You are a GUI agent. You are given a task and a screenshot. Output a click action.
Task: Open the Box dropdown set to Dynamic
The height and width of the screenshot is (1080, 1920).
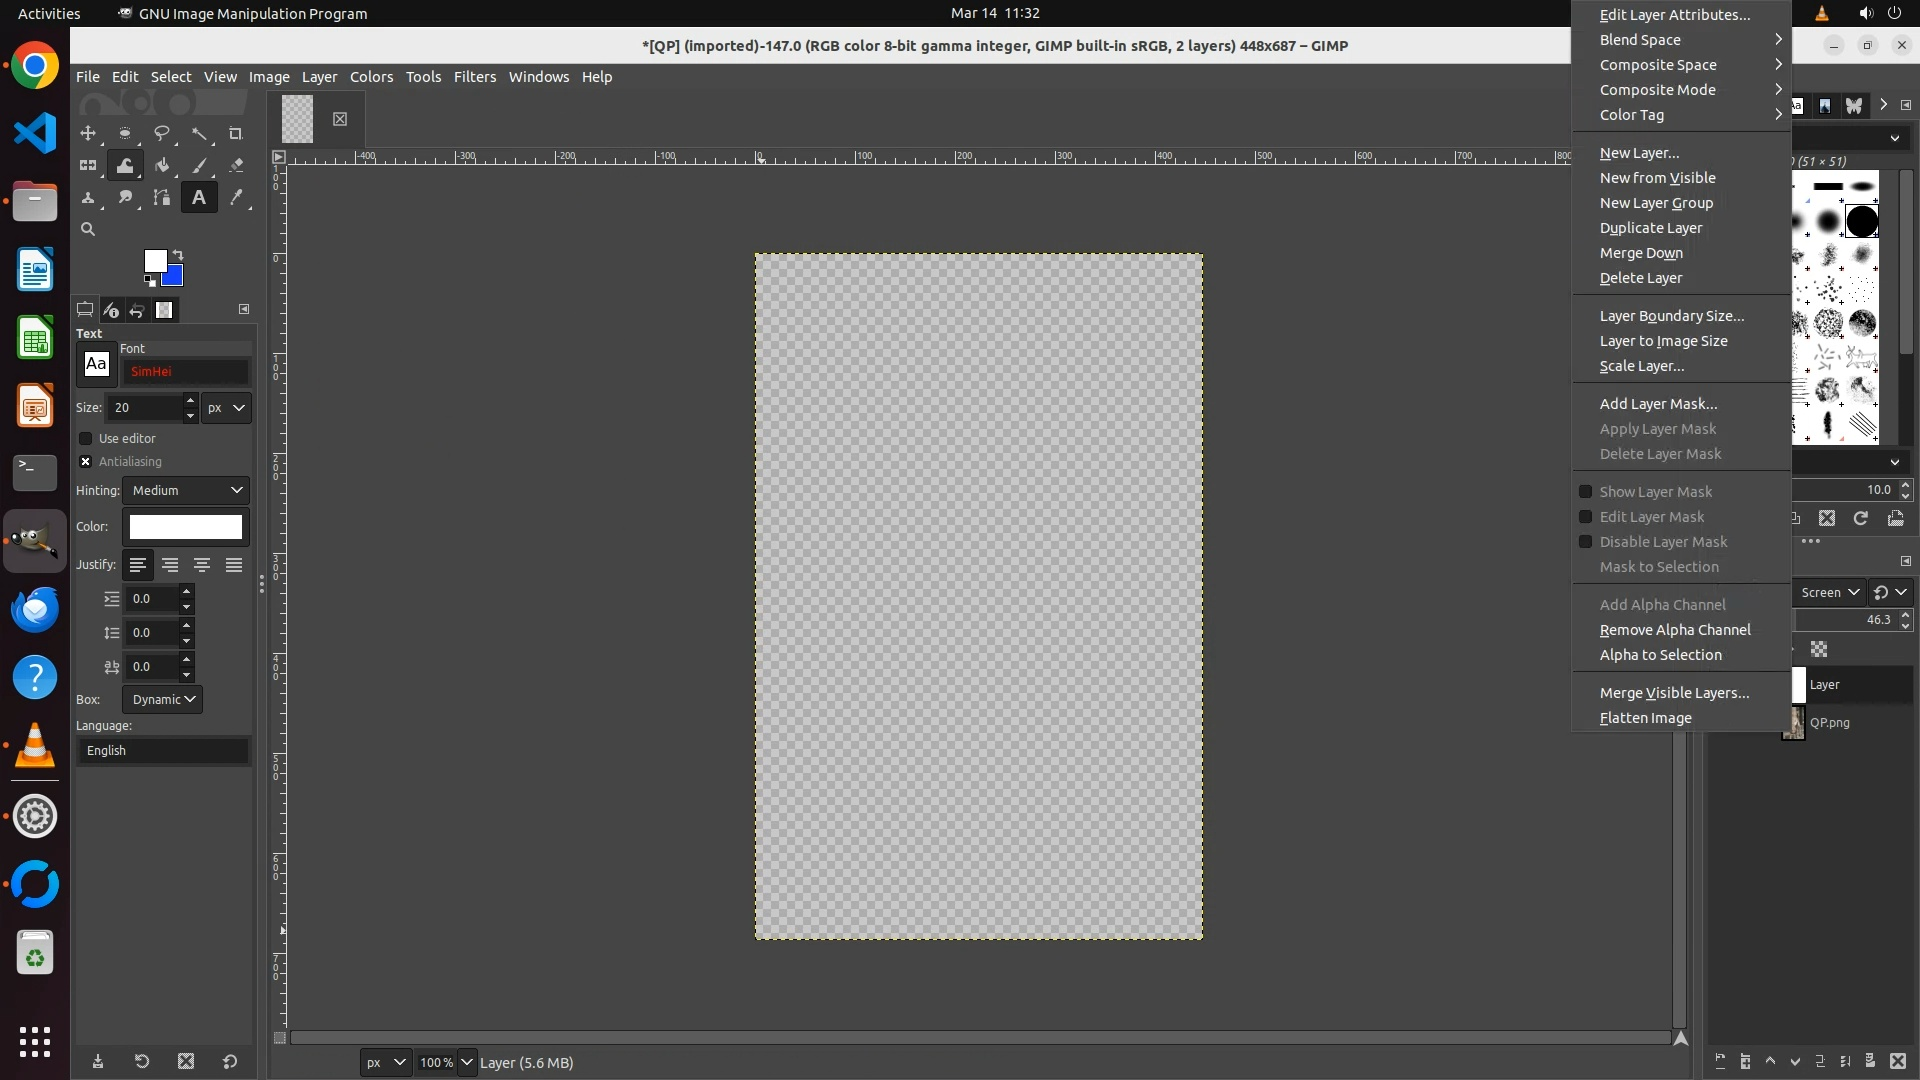tap(162, 699)
